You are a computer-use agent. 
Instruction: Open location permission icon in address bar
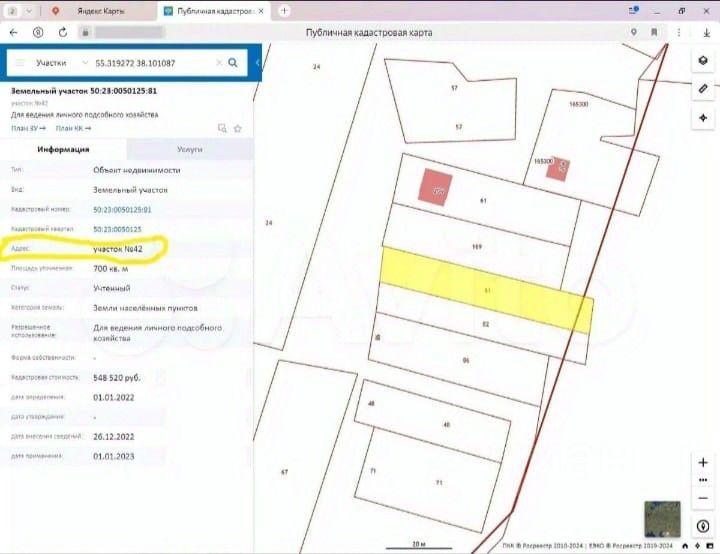tap(634, 32)
